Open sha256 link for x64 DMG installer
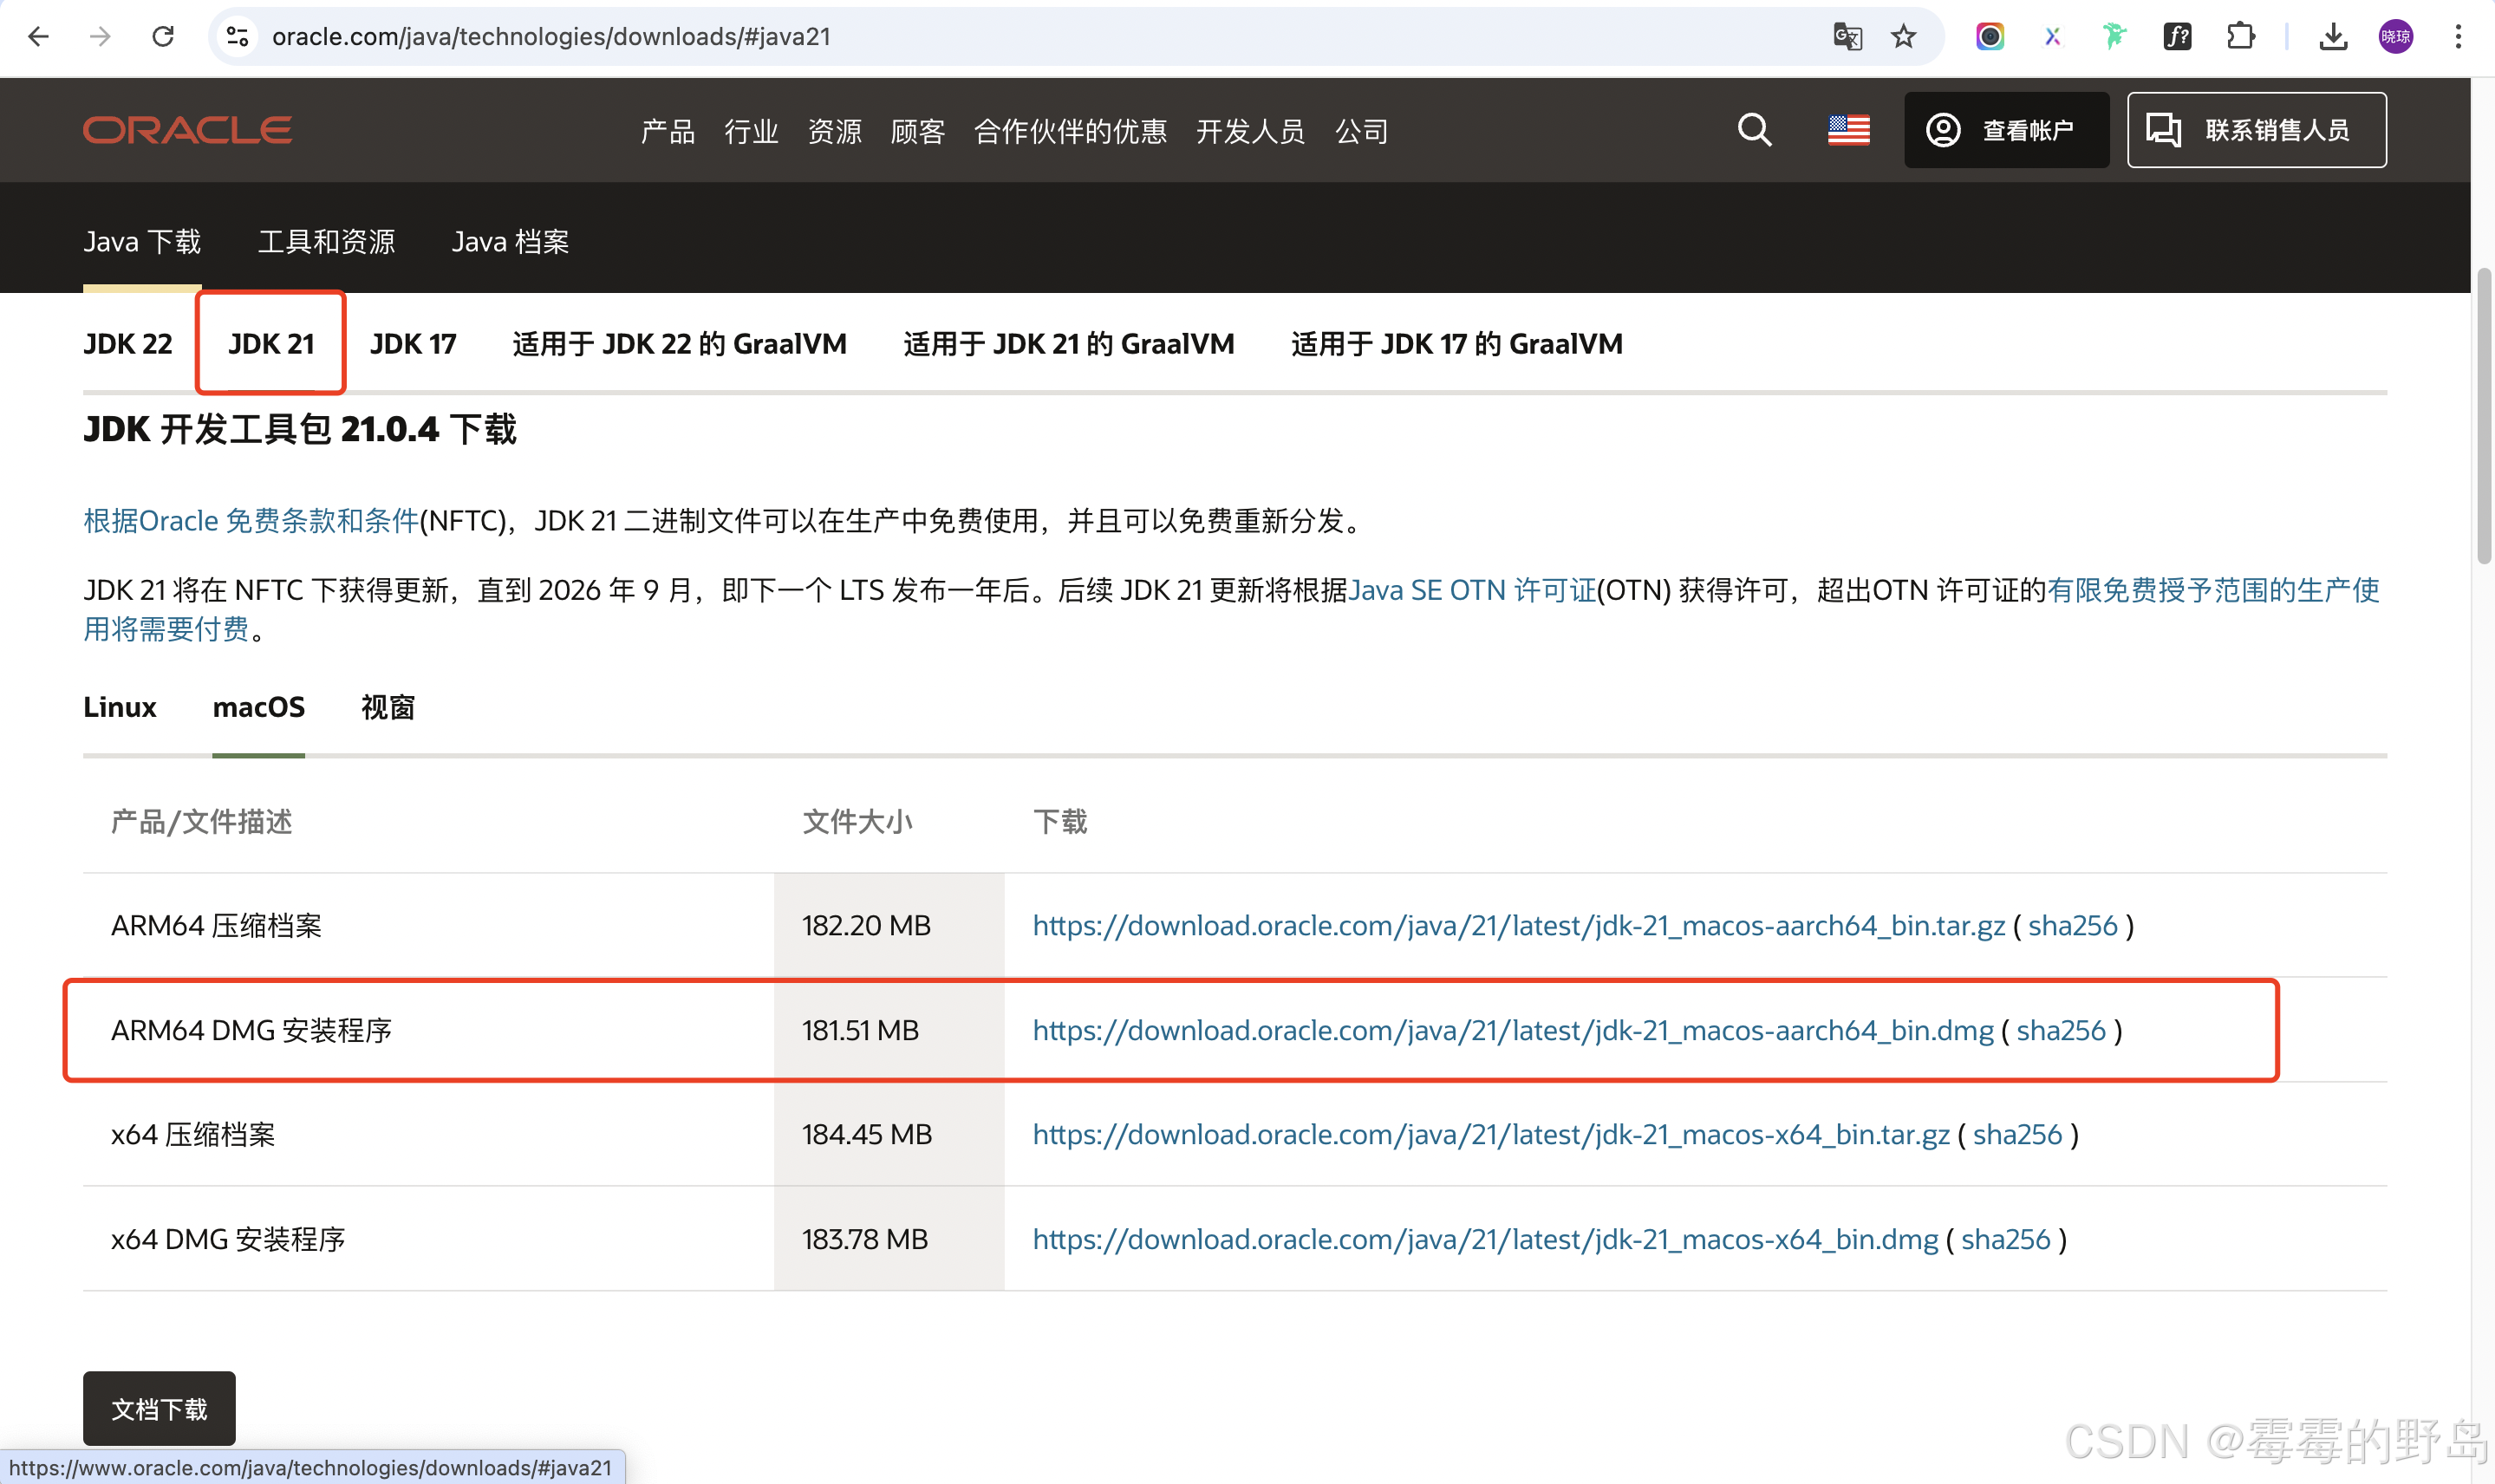The width and height of the screenshot is (2495, 1484). click(x=2005, y=1239)
